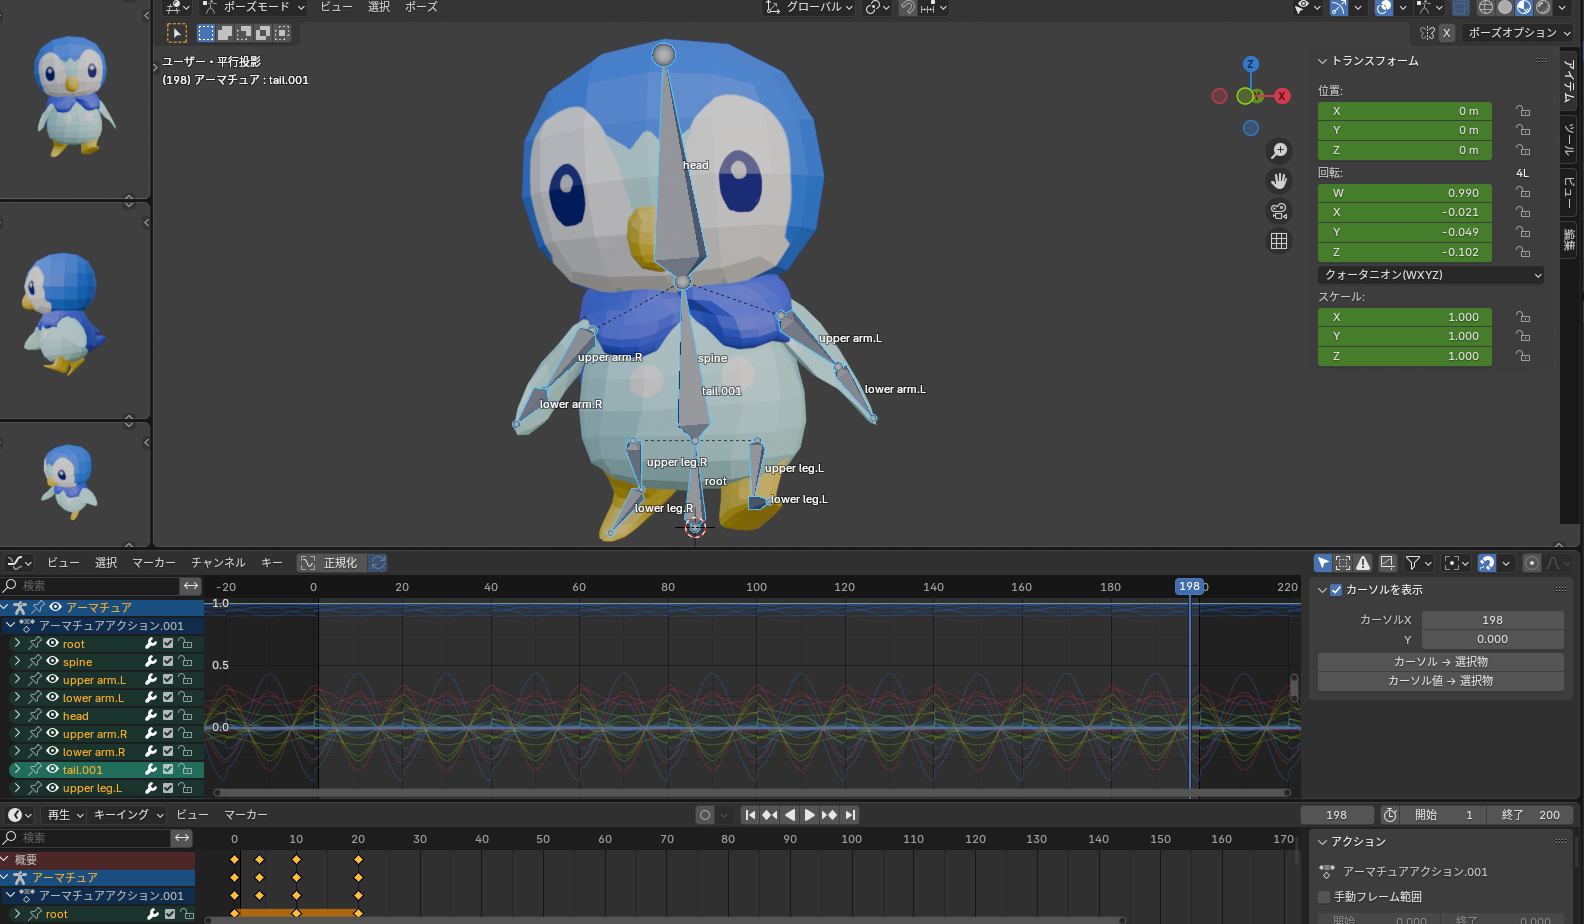Click the pan hand icon in viewport
Image resolution: width=1584 pixels, height=924 pixels.
[1279, 181]
